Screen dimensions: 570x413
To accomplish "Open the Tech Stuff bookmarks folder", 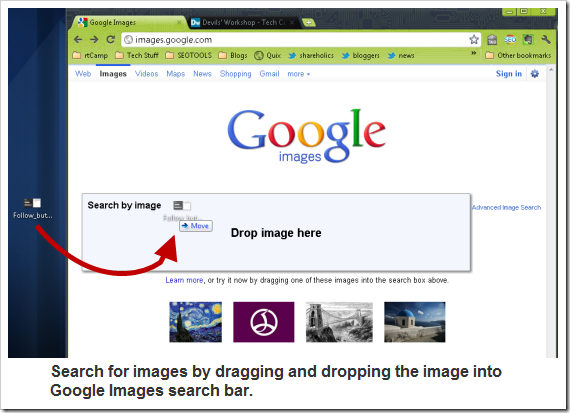I will point(137,55).
